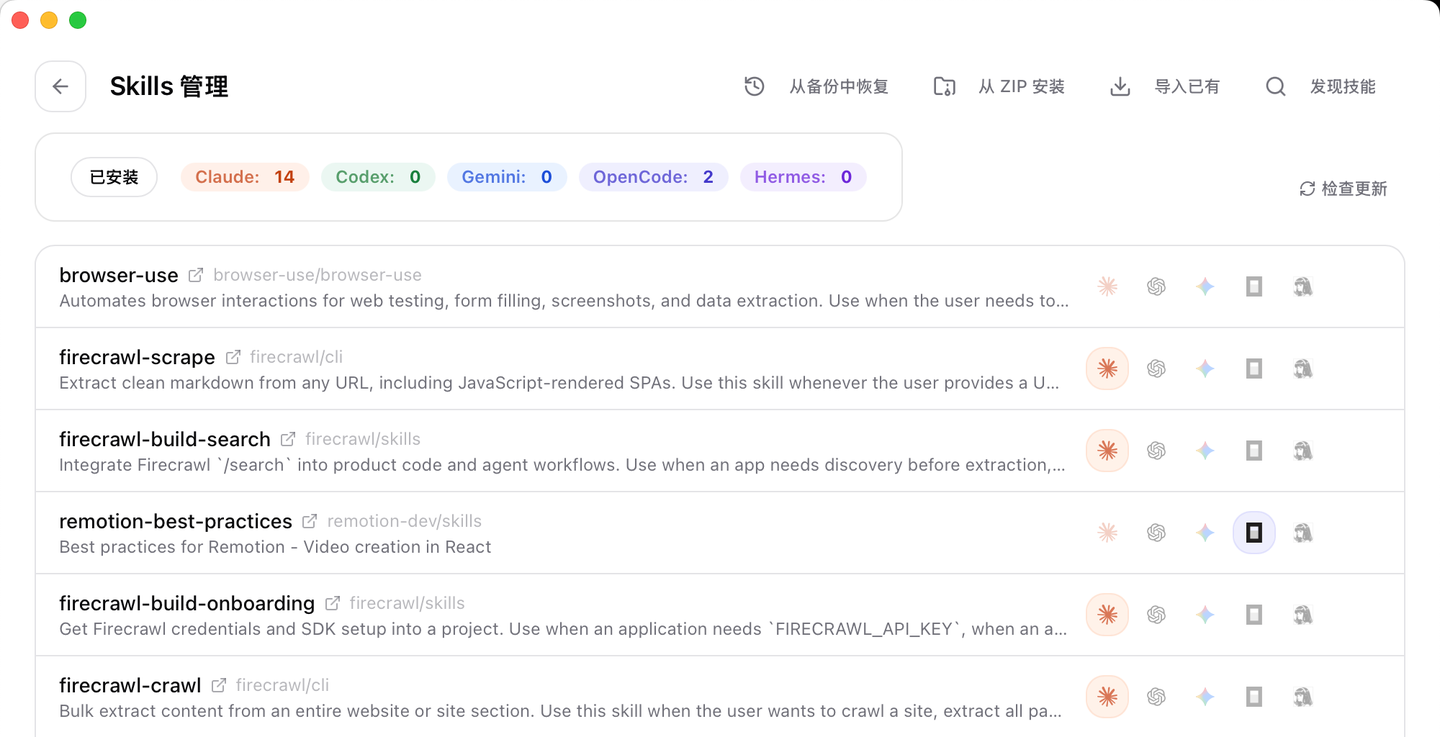The width and height of the screenshot is (1440, 737).
Task: Disable Claude for the firecrawl-scrape skill
Action: (x=1107, y=369)
